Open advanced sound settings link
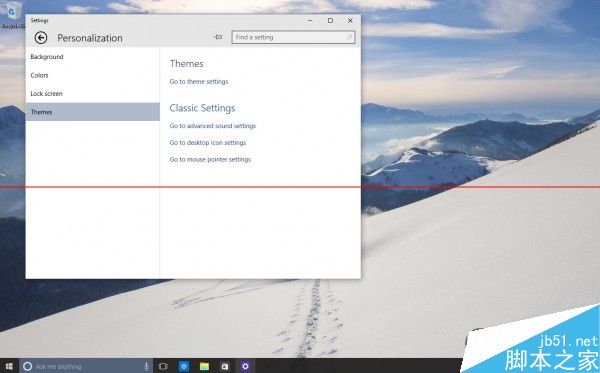Image resolution: width=600 pixels, height=373 pixels. [x=213, y=126]
